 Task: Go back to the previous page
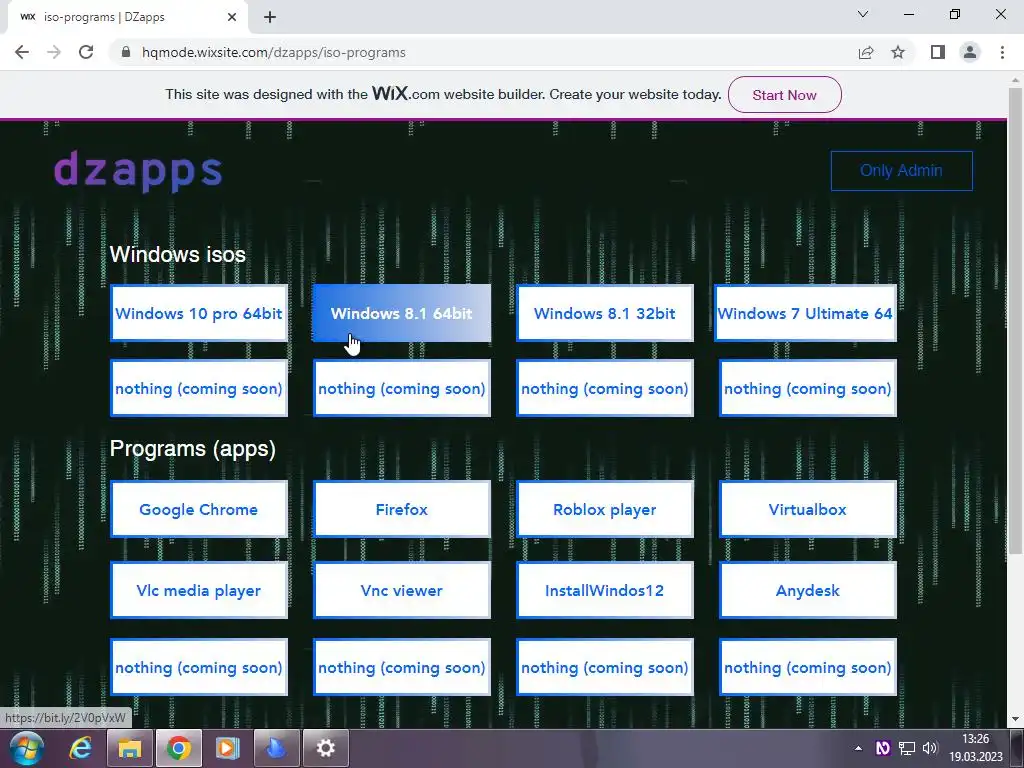click(22, 52)
